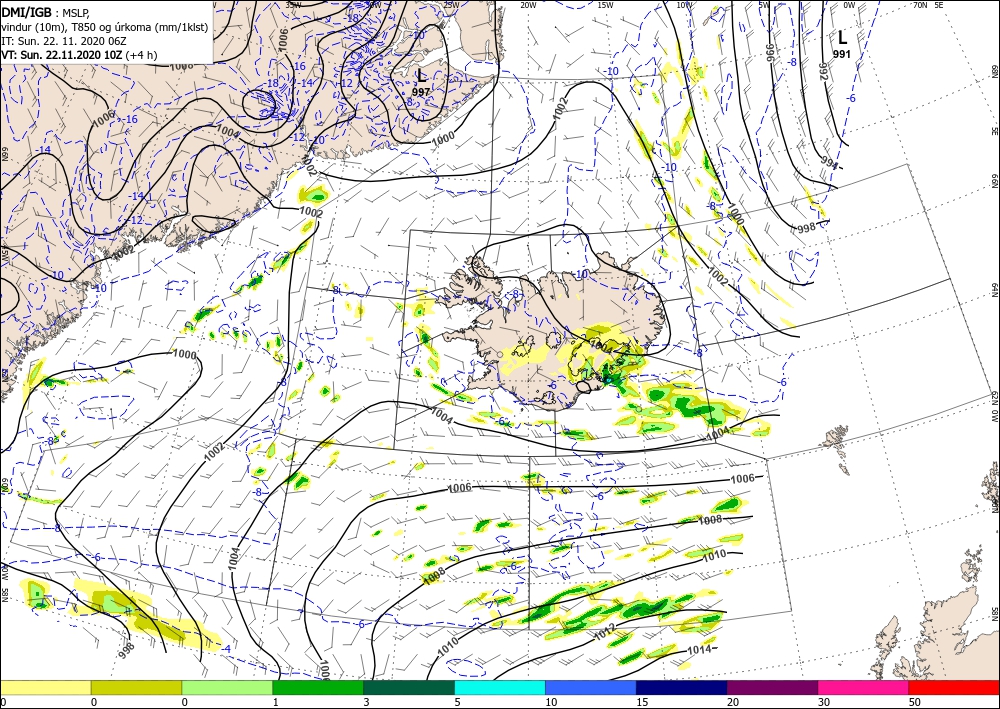The height and width of the screenshot is (709, 1000).
Task: Click legend tick value "15" on color bar
Action: (x=642, y=702)
